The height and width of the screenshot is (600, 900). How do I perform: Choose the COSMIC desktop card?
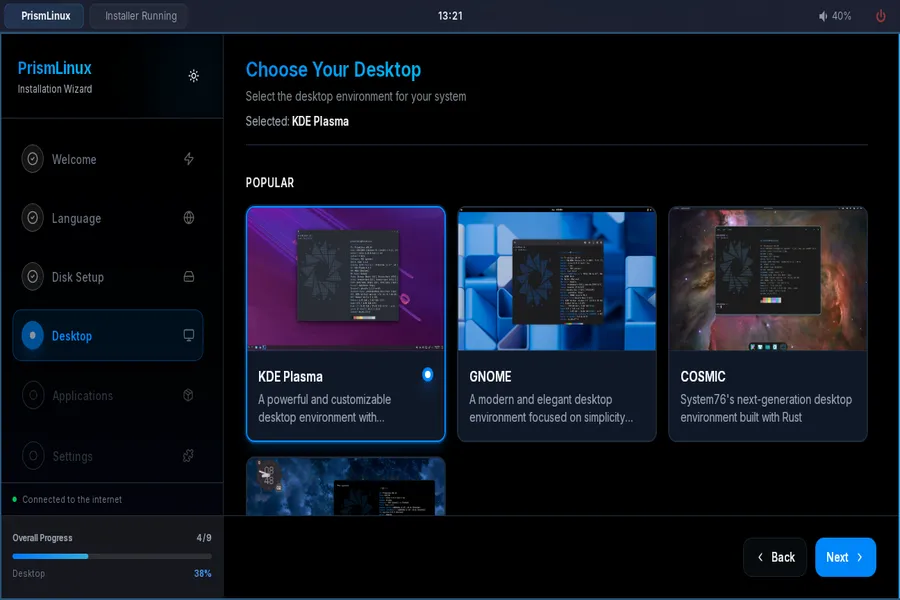coord(768,324)
